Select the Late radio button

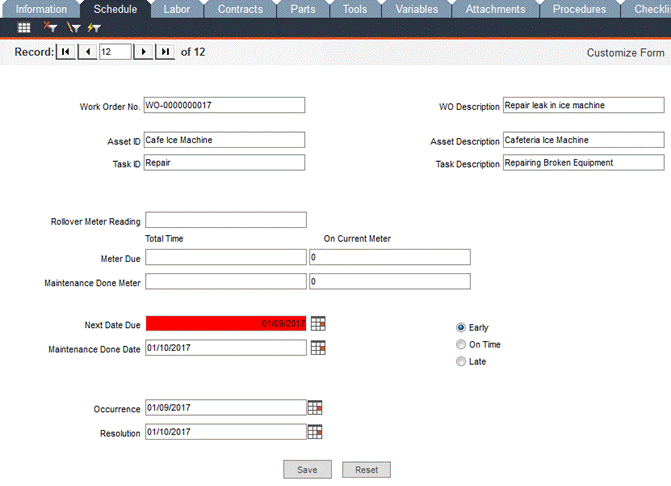461,361
